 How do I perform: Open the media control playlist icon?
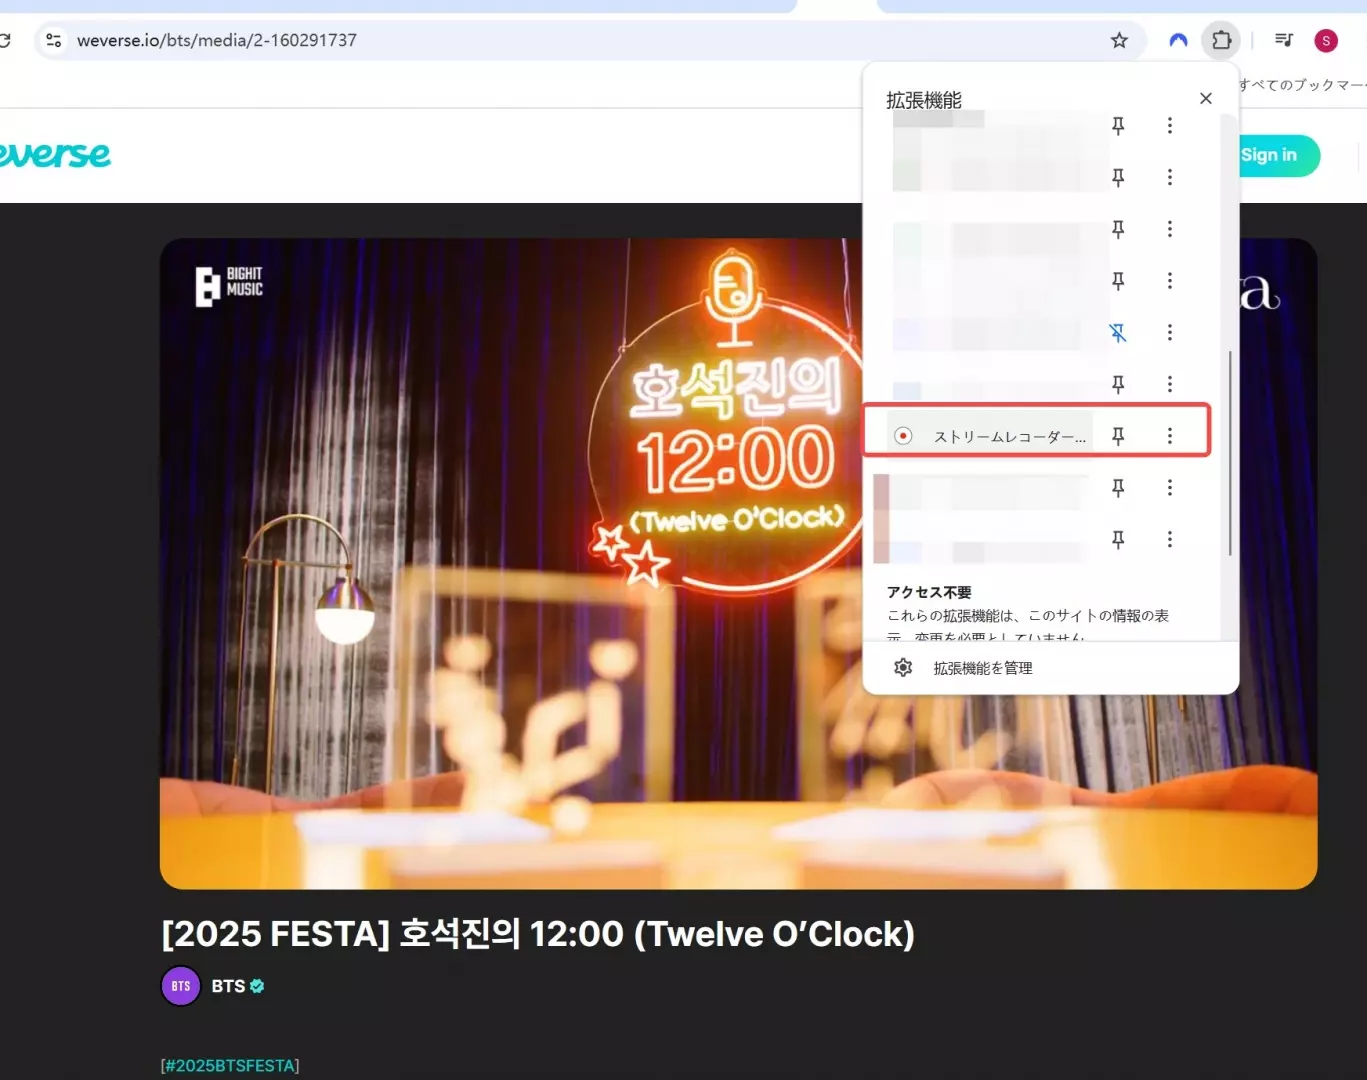pos(1284,40)
